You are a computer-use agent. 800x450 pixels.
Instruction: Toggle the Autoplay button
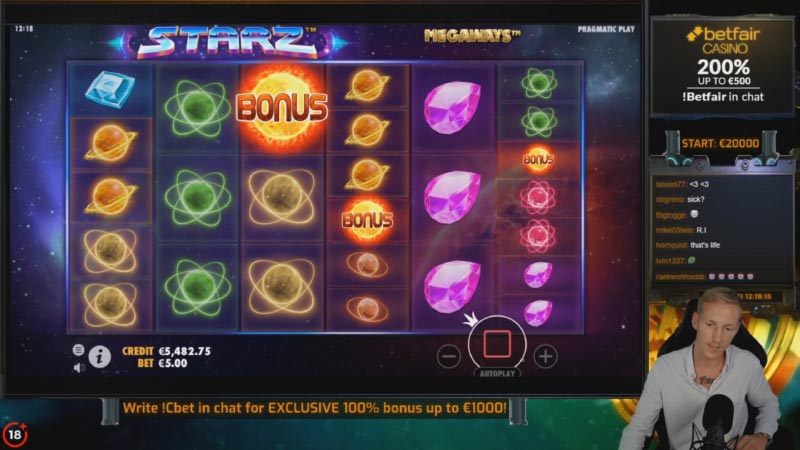(497, 373)
